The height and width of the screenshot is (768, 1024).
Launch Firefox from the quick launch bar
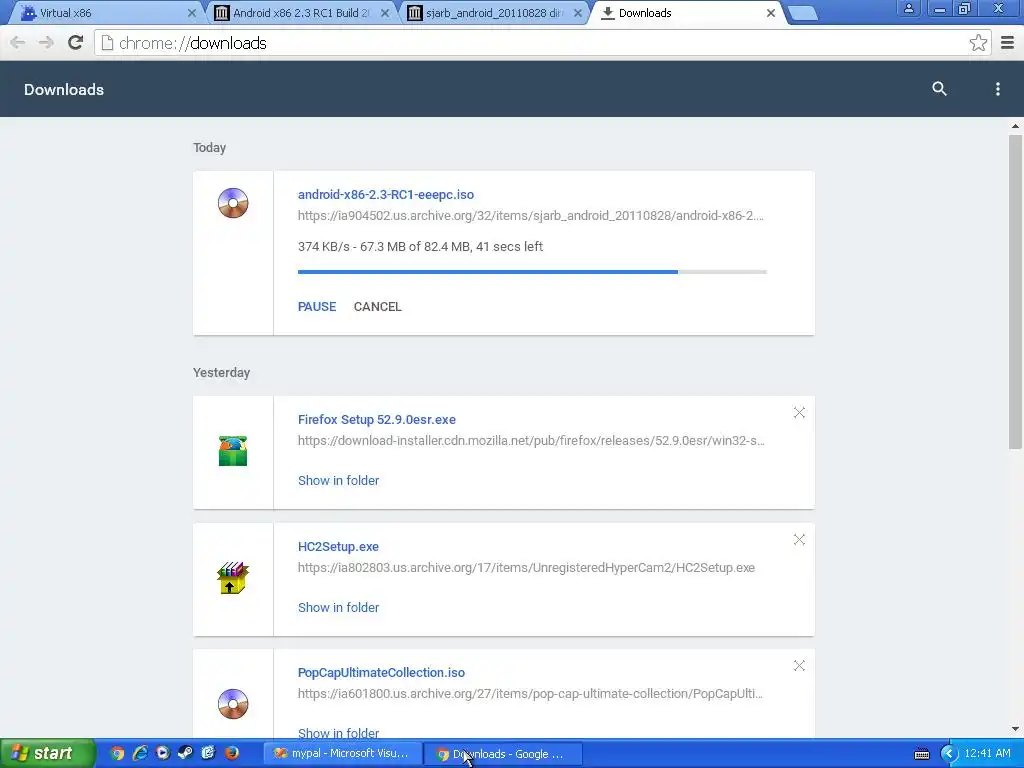tap(232, 754)
